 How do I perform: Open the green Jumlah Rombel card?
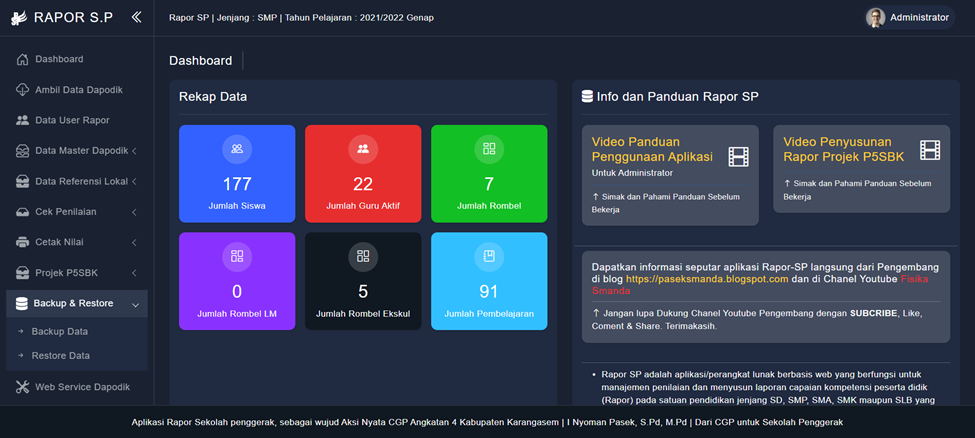coord(489,174)
